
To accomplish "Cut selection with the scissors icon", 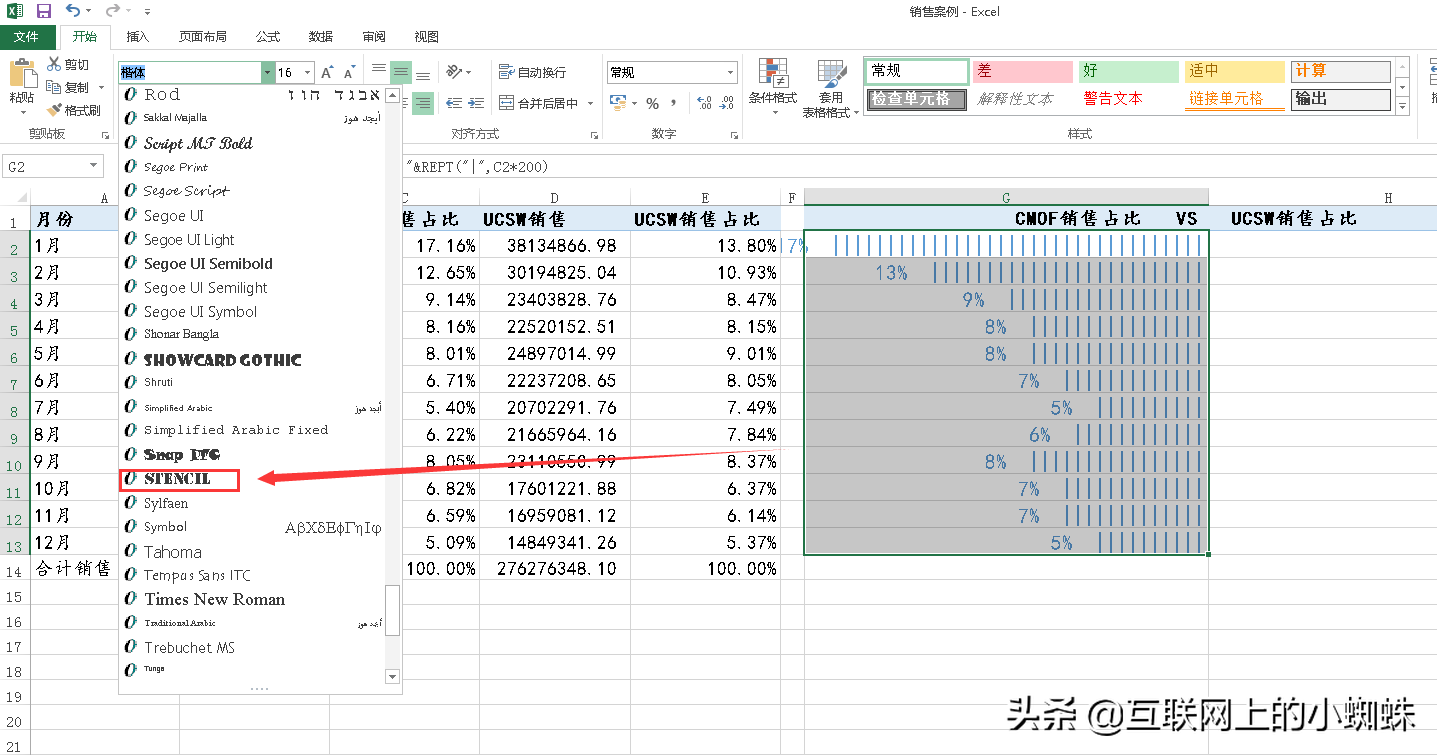I will point(54,64).
